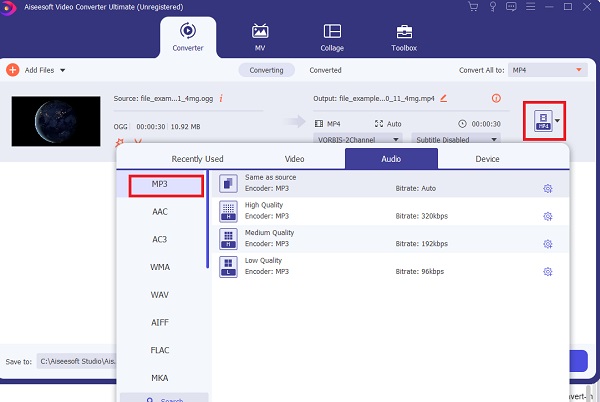The width and height of the screenshot is (600, 402).
Task: Choose WMA in the format list
Action: click(x=160, y=267)
